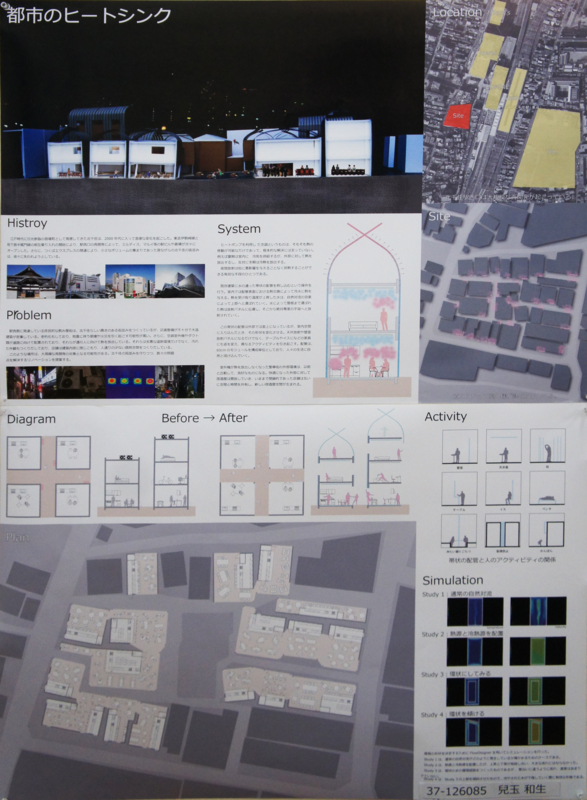The image size is (587, 800).
Task: Select the large yellow highlighted block on the aerial map
Action: pyautogui.click(x=547, y=147)
